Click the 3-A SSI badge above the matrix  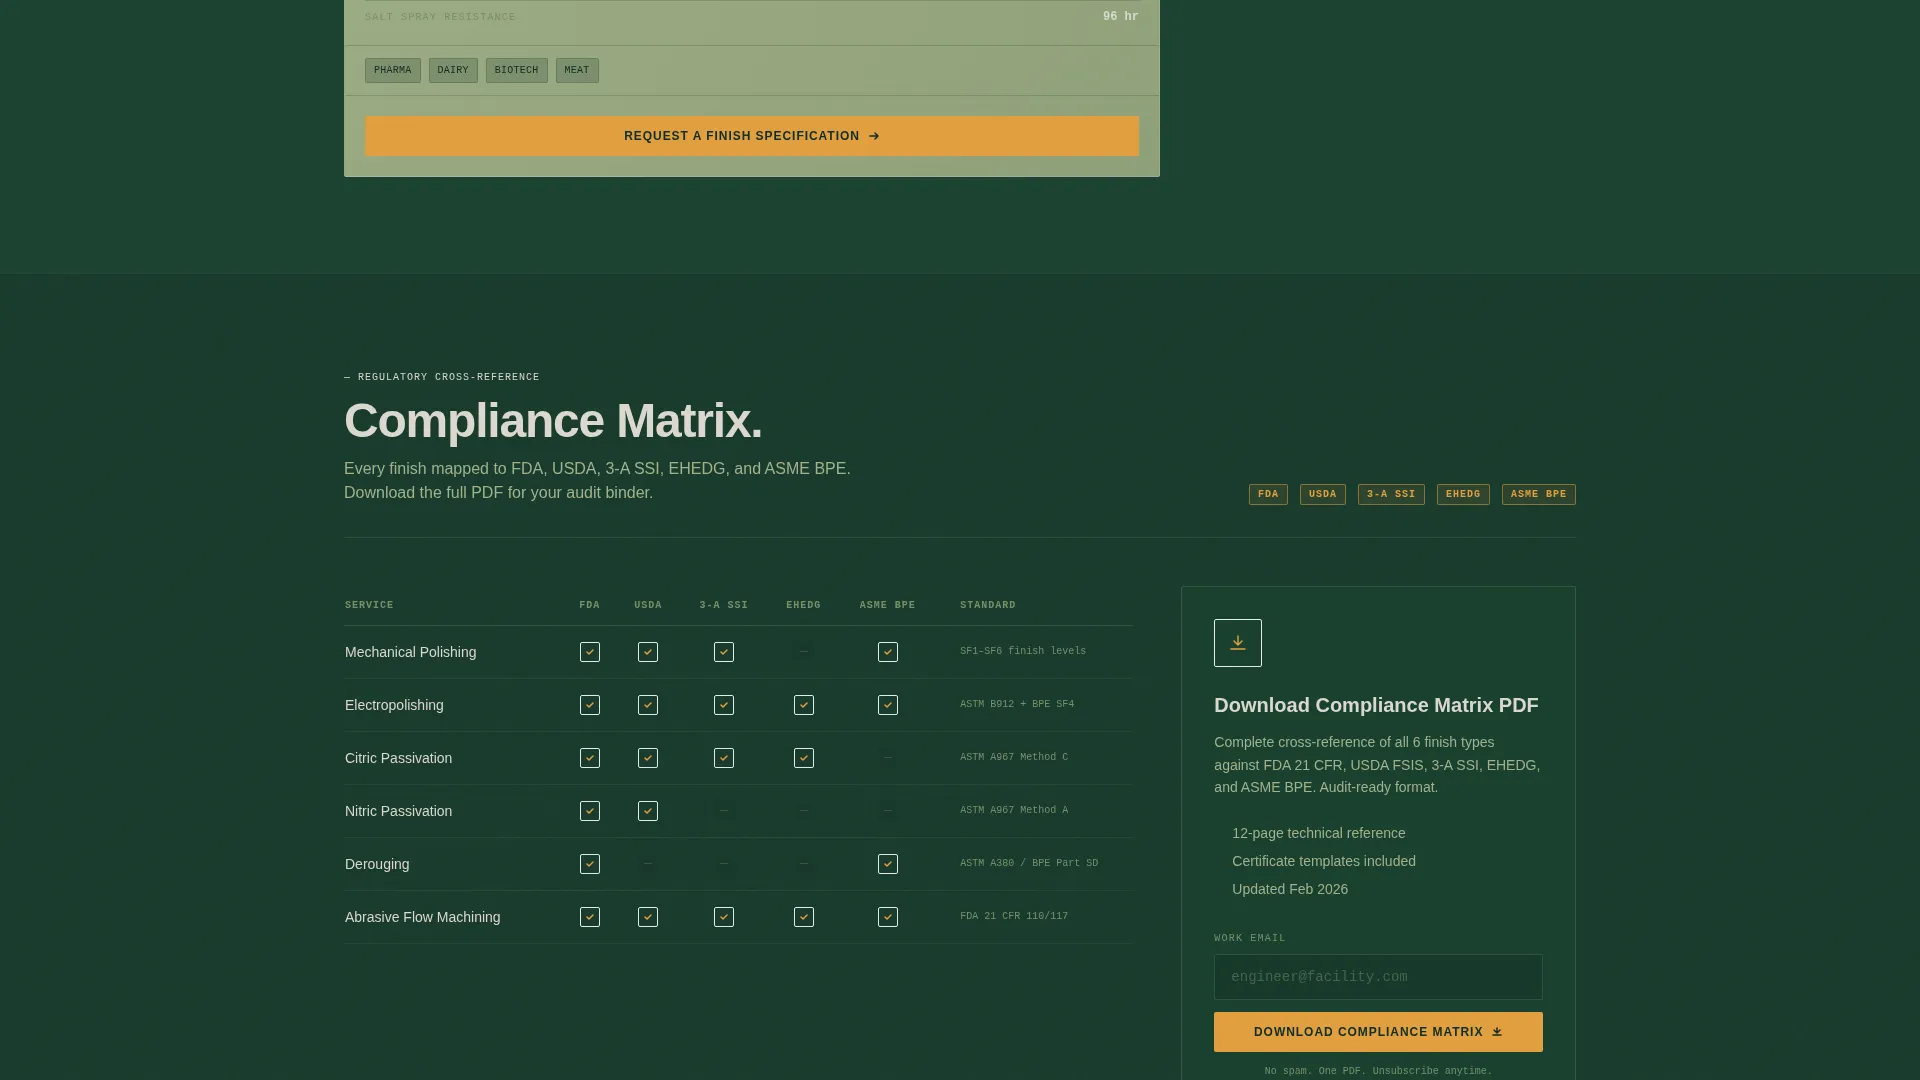pos(1391,494)
